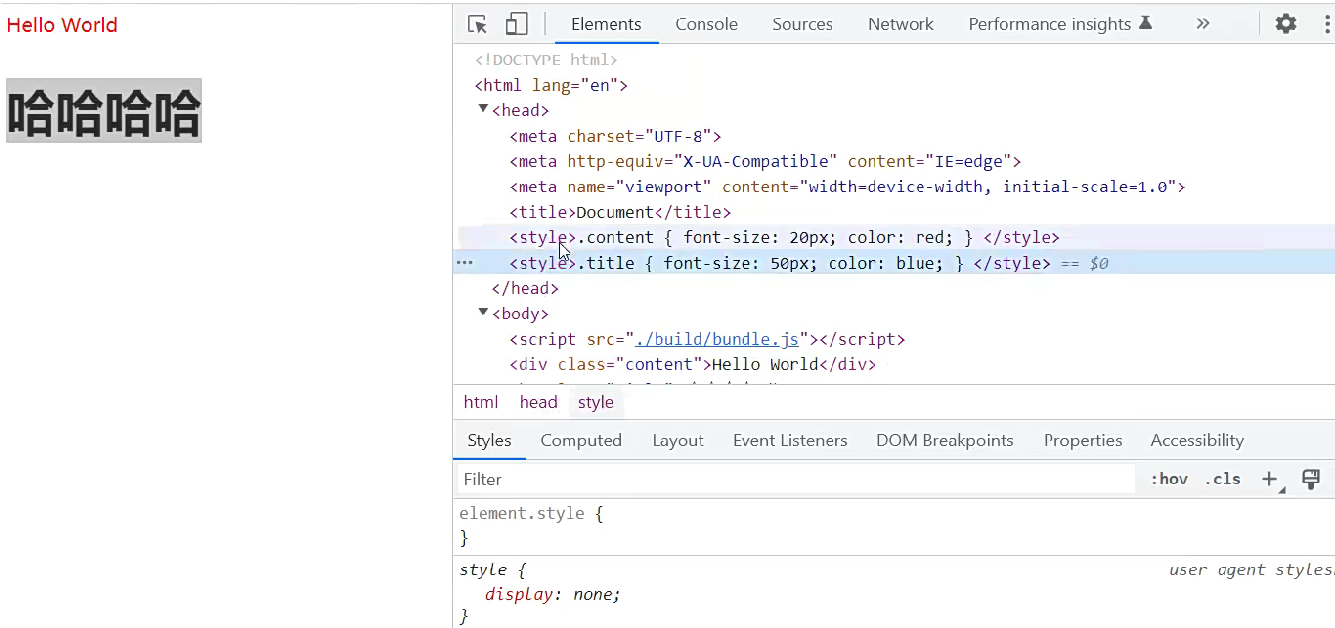This screenshot has height=628, width=1335.
Task: Focus the styles Filter field
Action: tap(796, 479)
